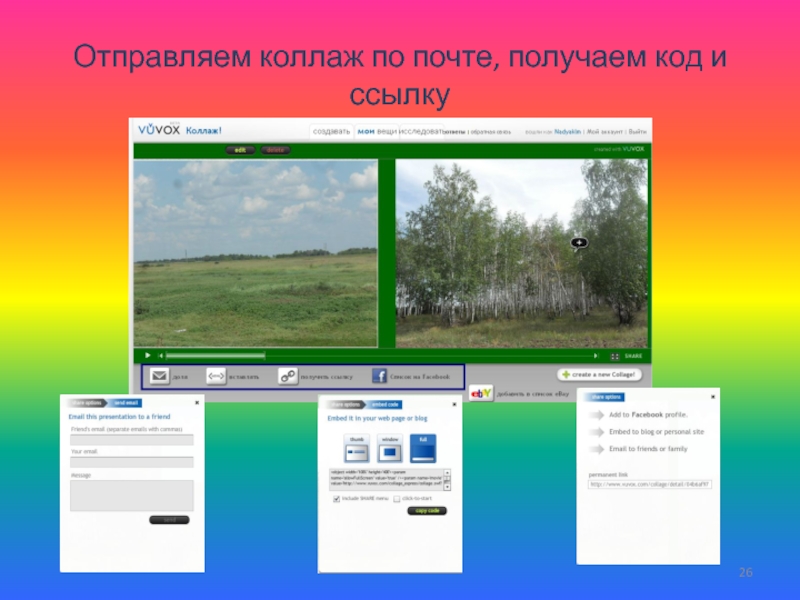
Task: Close the share options dialog with Facebook
Action: [x=713, y=396]
